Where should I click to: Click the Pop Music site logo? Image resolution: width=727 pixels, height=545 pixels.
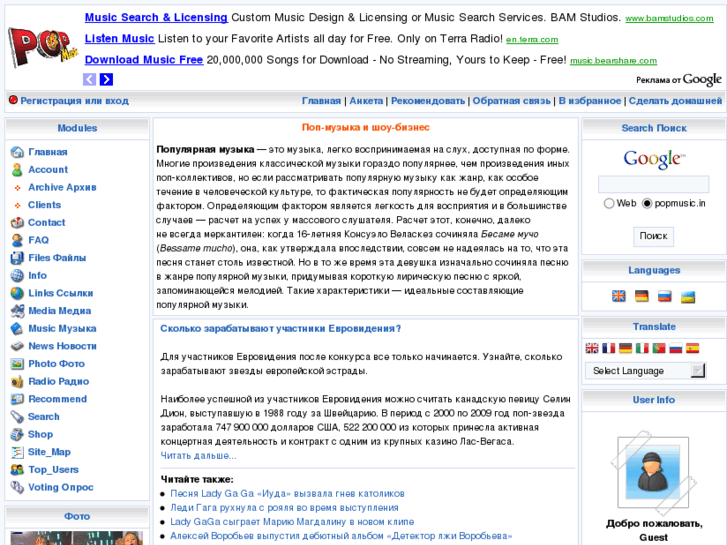pyautogui.click(x=43, y=47)
